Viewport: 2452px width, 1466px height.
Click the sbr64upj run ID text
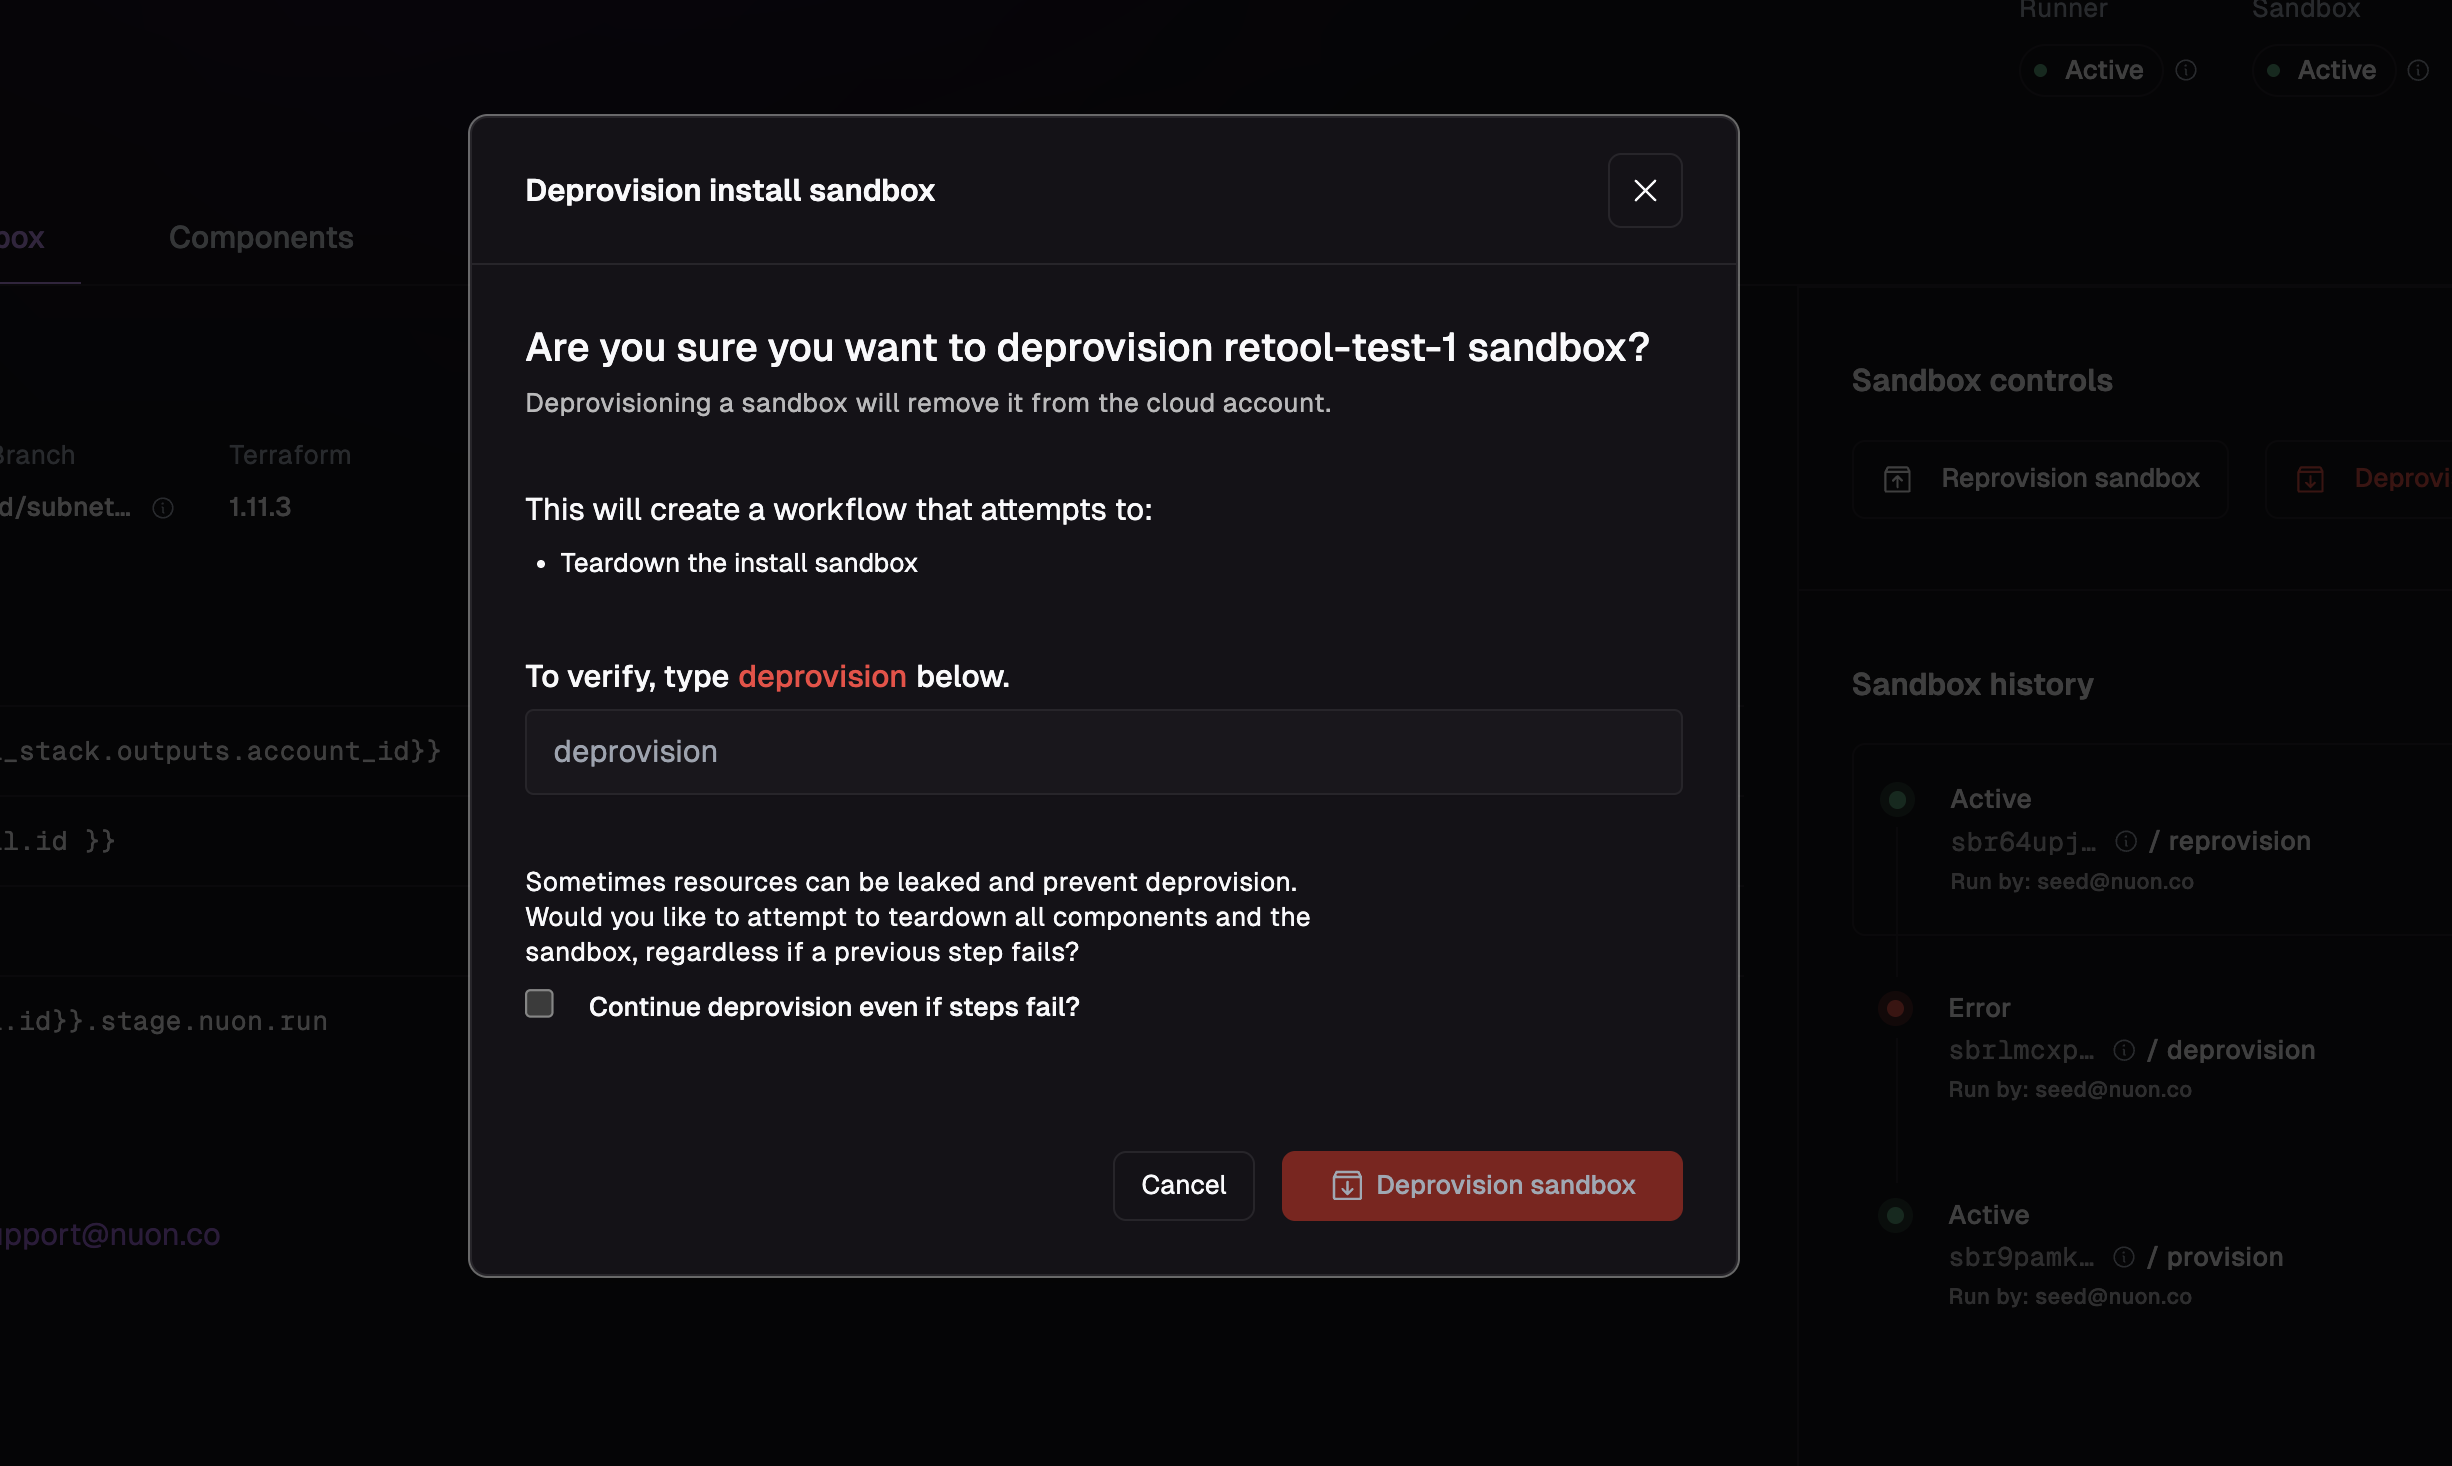point(2023,842)
